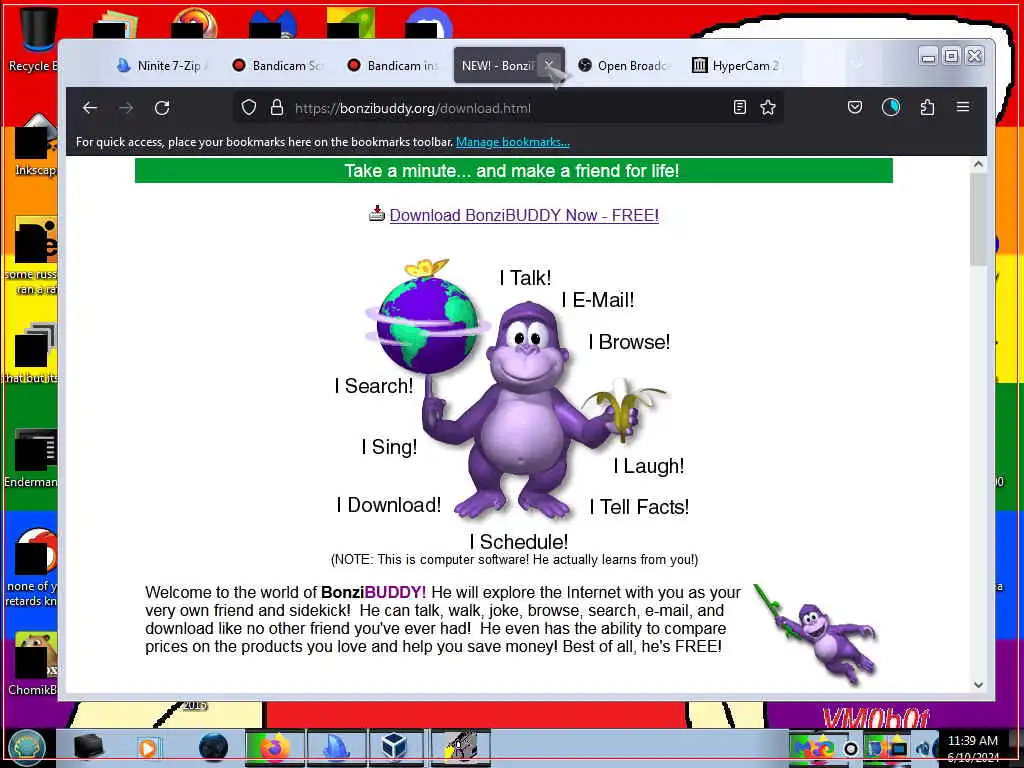1024x768 pixels.
Task: Switch to the Open Broadc tab
Action: click(624, 65)
